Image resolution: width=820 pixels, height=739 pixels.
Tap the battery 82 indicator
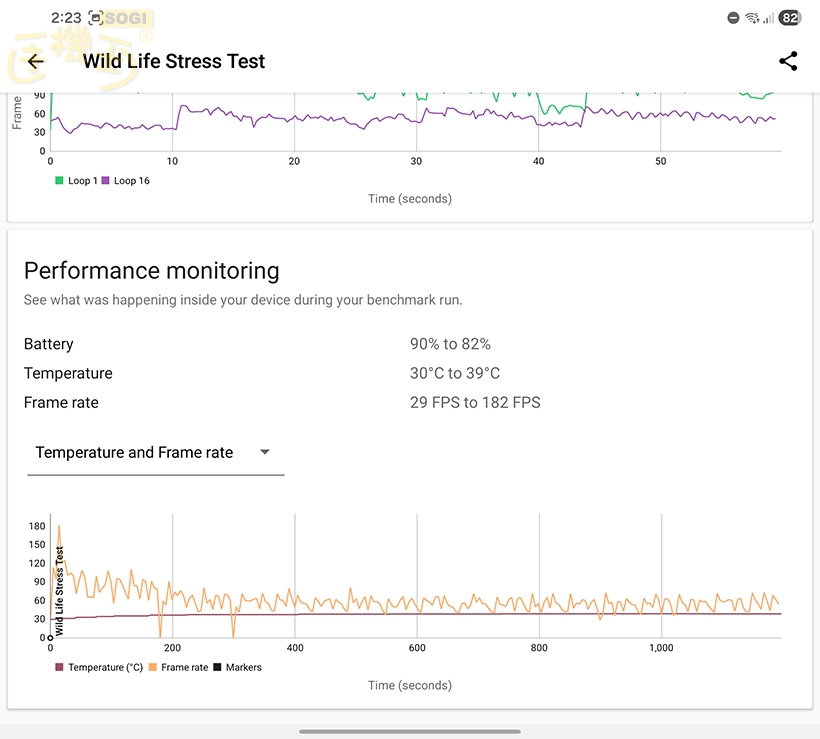coord(790,18)
